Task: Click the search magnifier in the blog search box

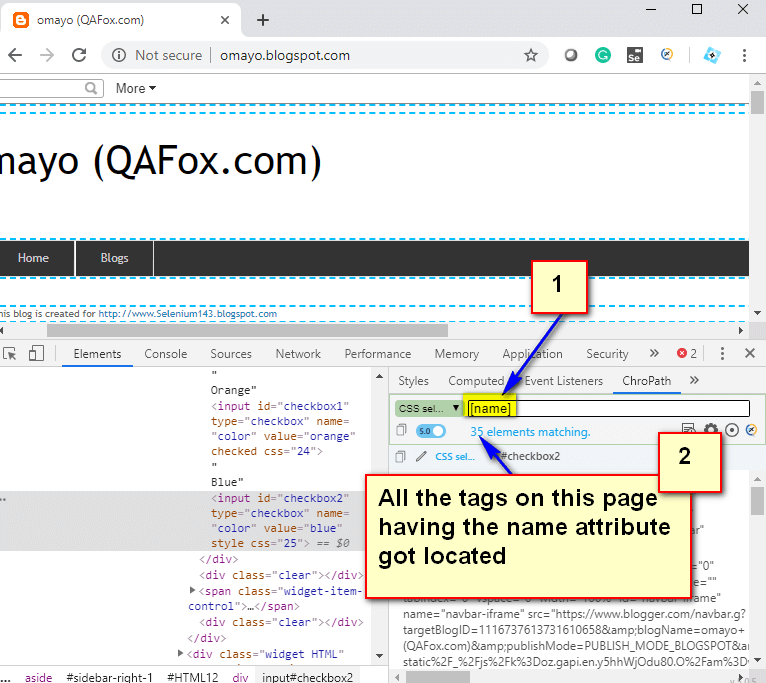Action: [90, 88]
